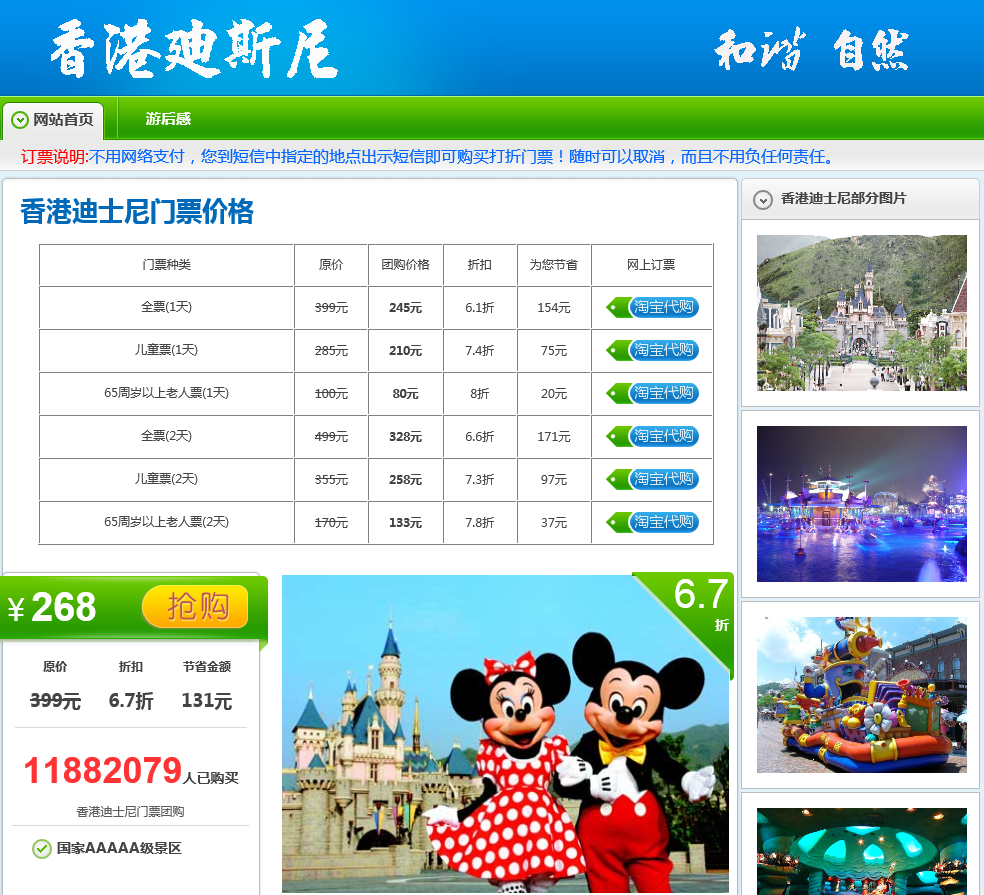Image resolution: width=984 pixels, height=895 pixels.
Task: Click the 245元 group price
Action: point(405,308)
